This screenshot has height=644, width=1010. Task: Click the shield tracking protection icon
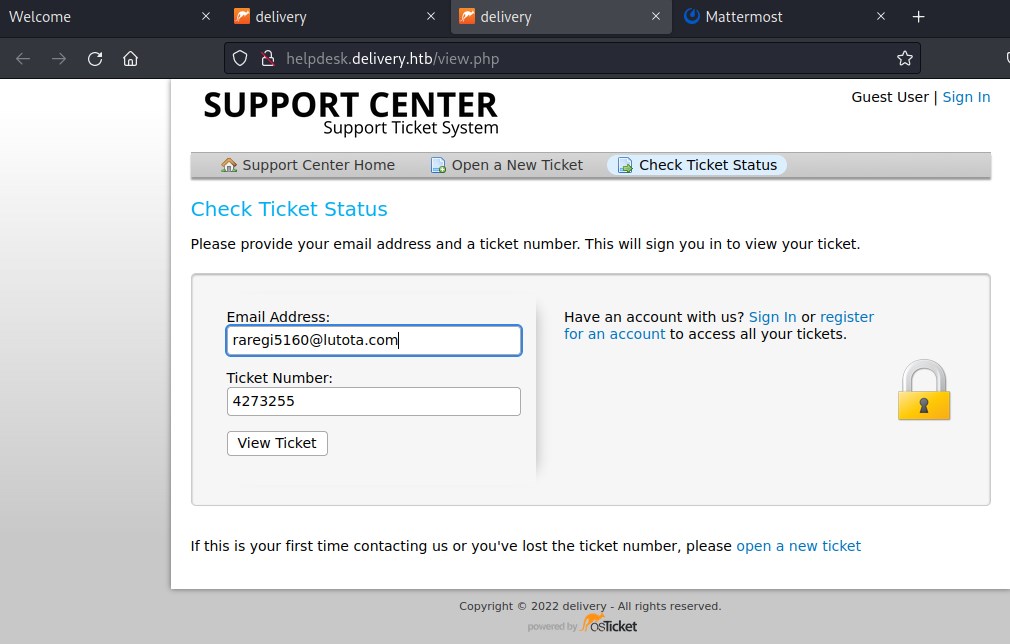[x=240, y=59]
